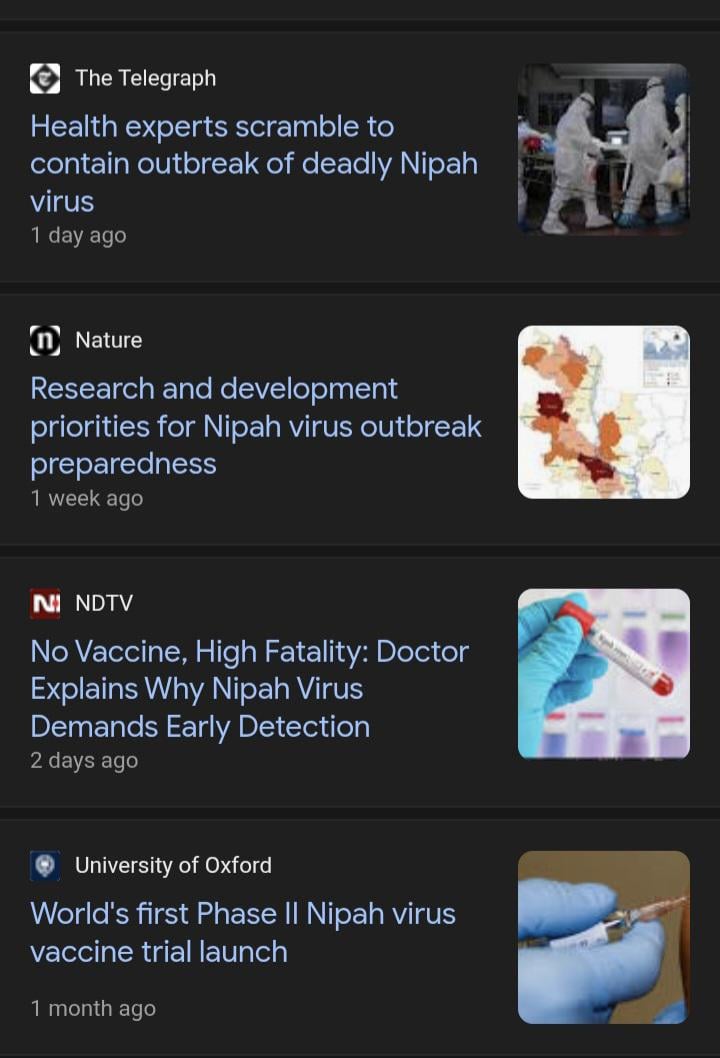
Task: Read the 'No Vaccine, High Fatality' story
Action: tap(250, 688)
